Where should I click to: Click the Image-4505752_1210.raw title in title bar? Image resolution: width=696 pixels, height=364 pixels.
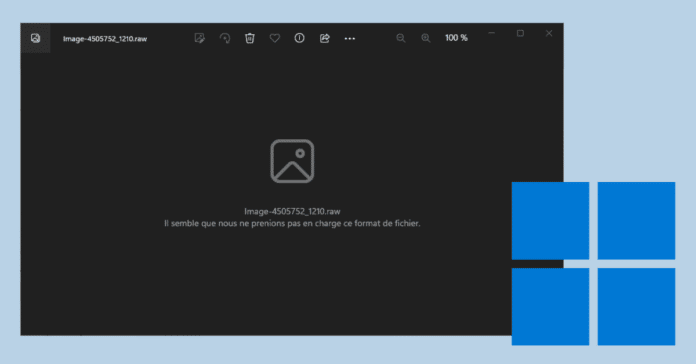coord(105,39)
